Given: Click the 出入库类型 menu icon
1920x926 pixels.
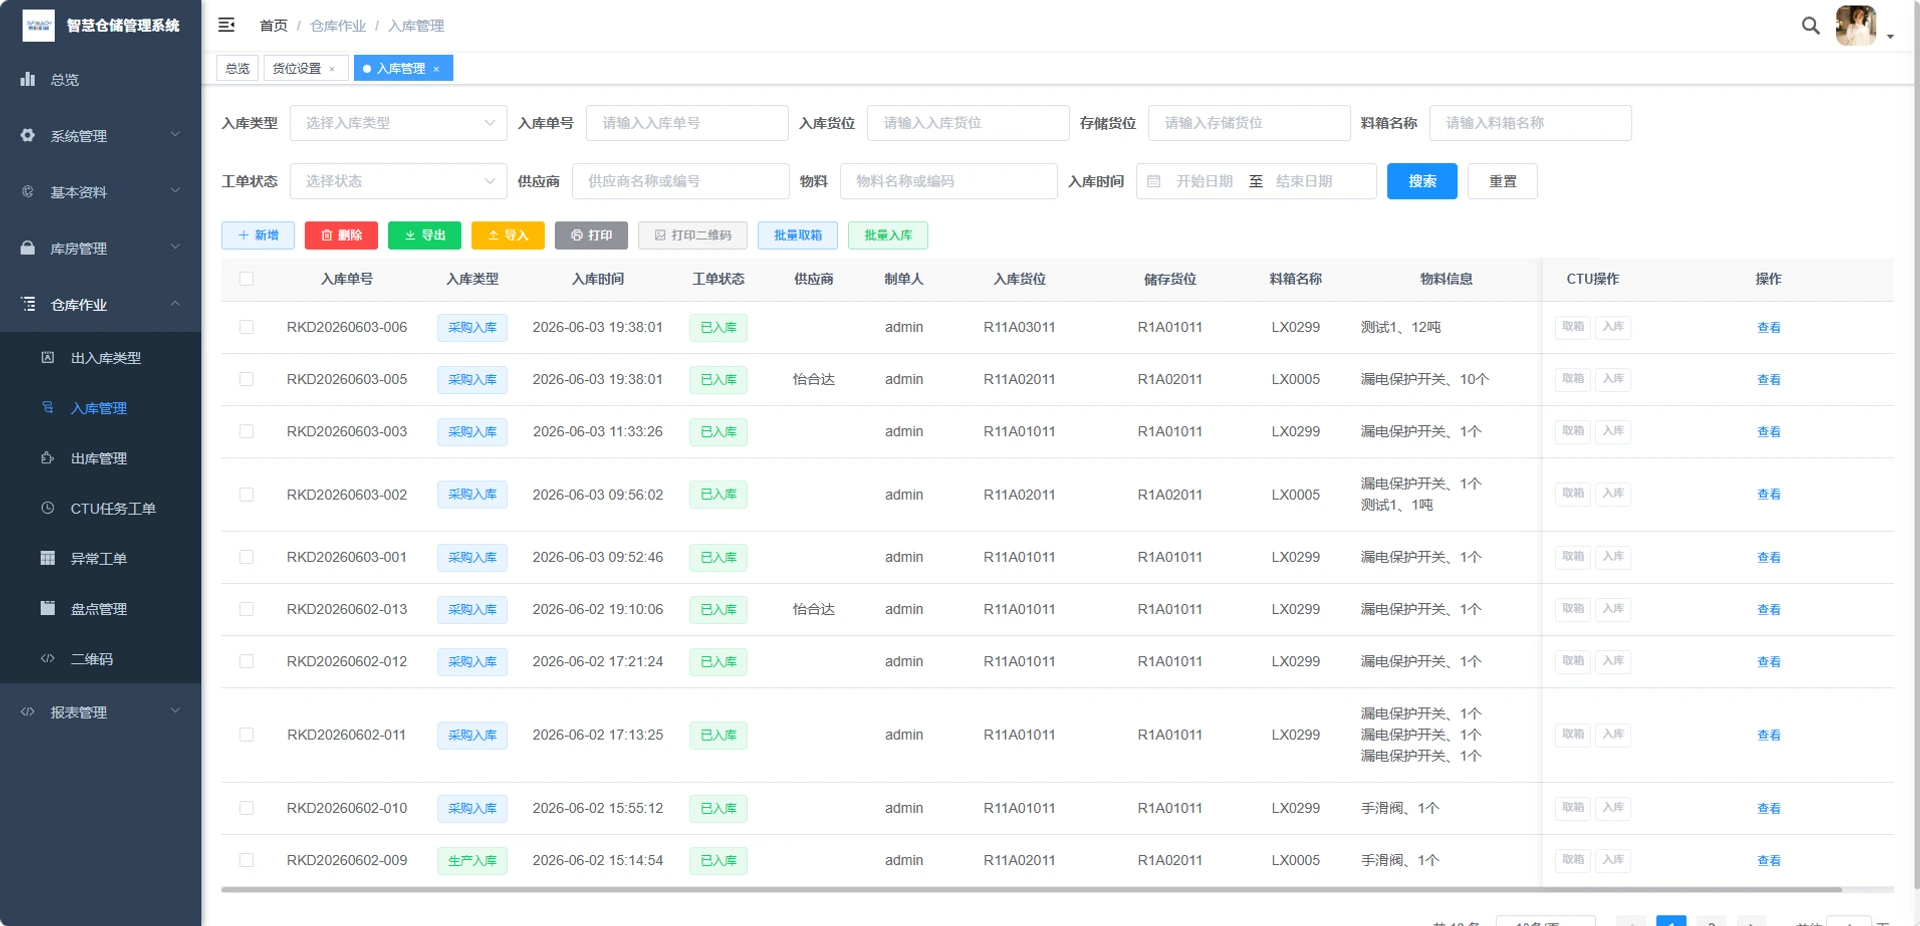Looking at the screenshot, I should (x=47, y=357).
